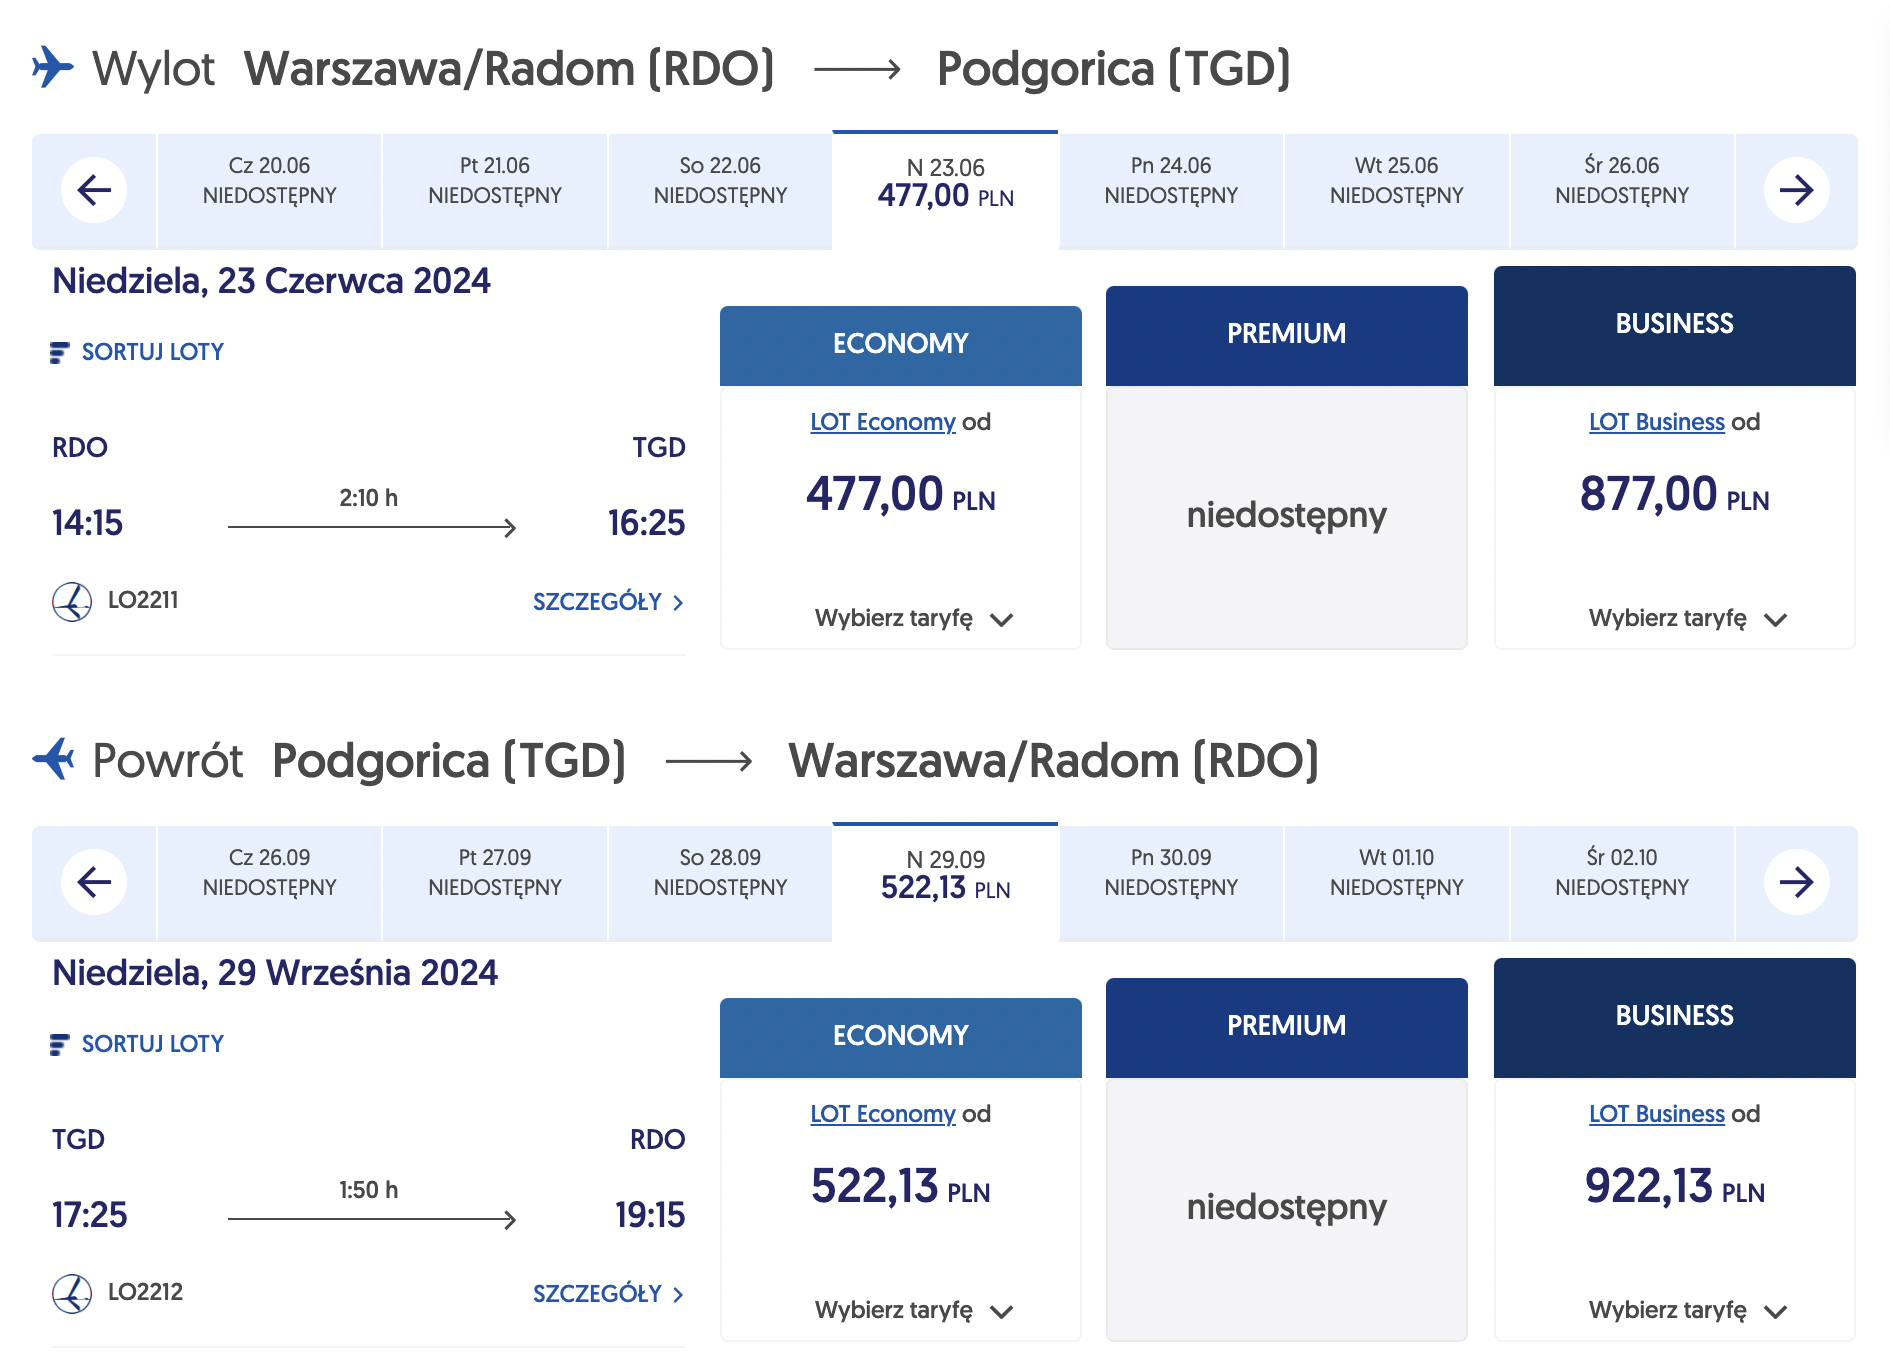Click previous dates arrow for outbound flight
The height and width of the screenshot is (1372, 1890).
(x=94, y=190)
